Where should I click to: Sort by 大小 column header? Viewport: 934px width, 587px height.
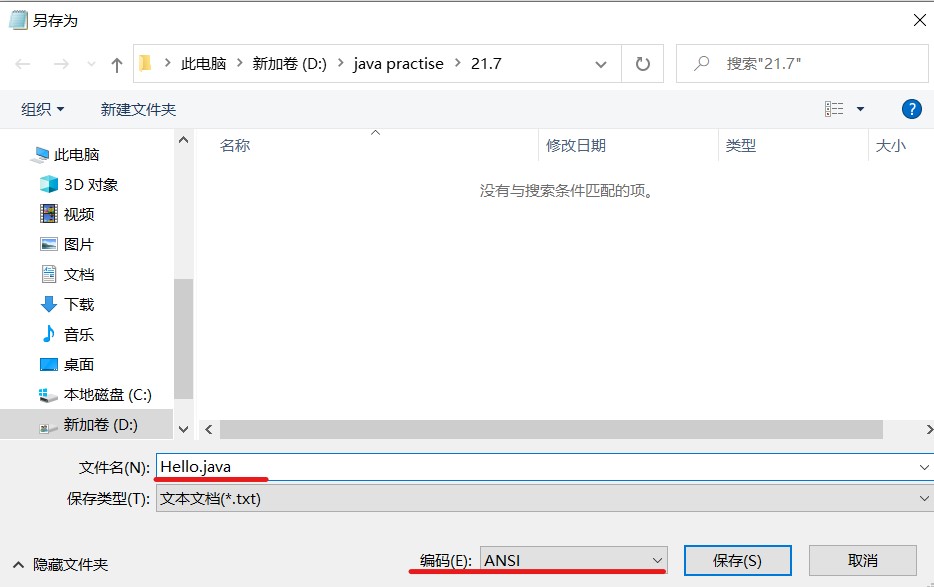pos(891,145)
